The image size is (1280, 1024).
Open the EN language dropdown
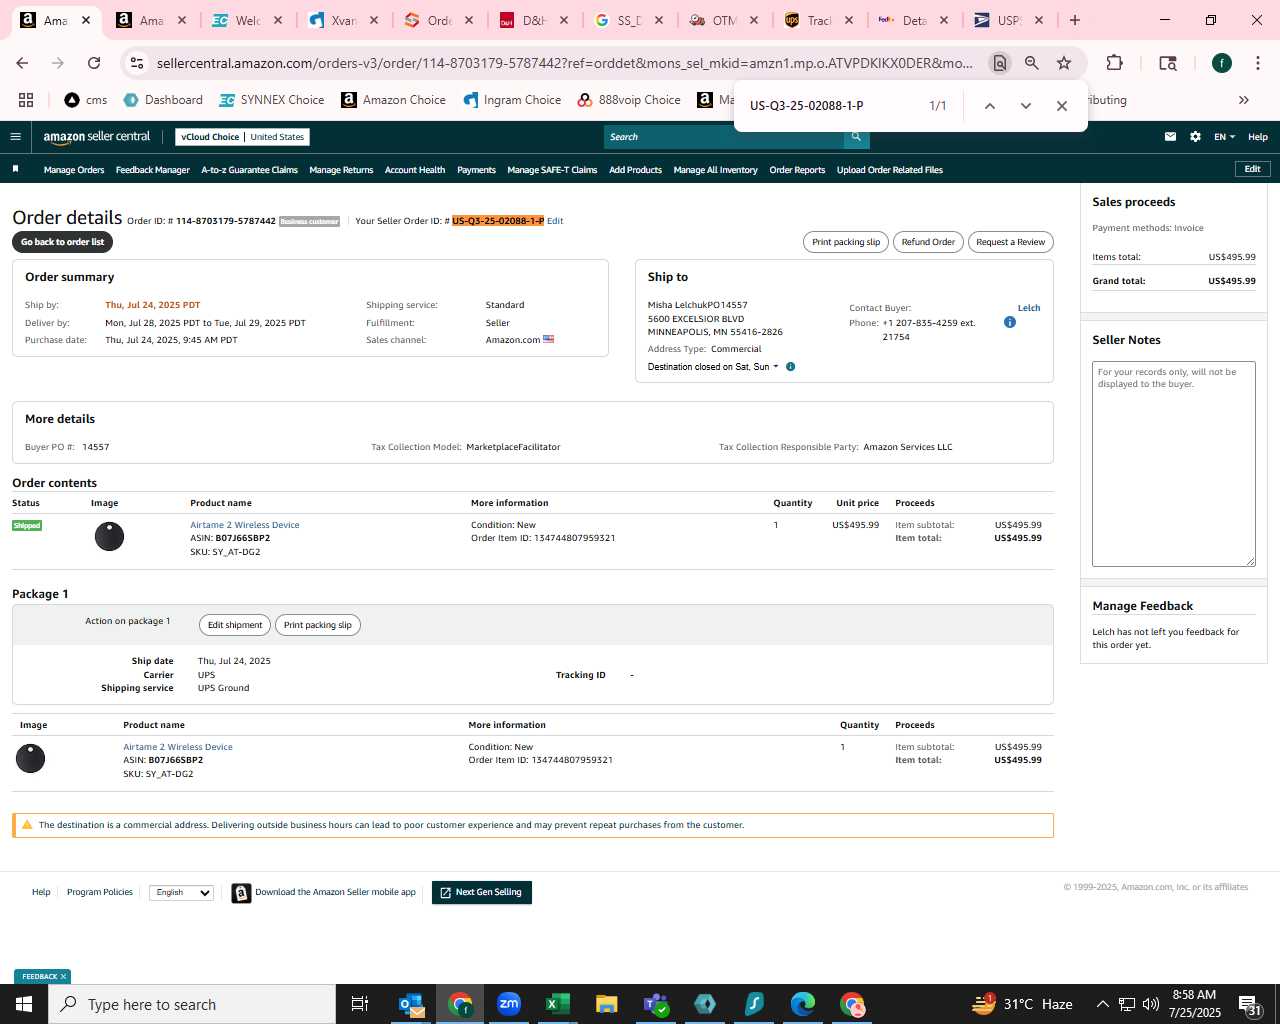pos(1225,137)
